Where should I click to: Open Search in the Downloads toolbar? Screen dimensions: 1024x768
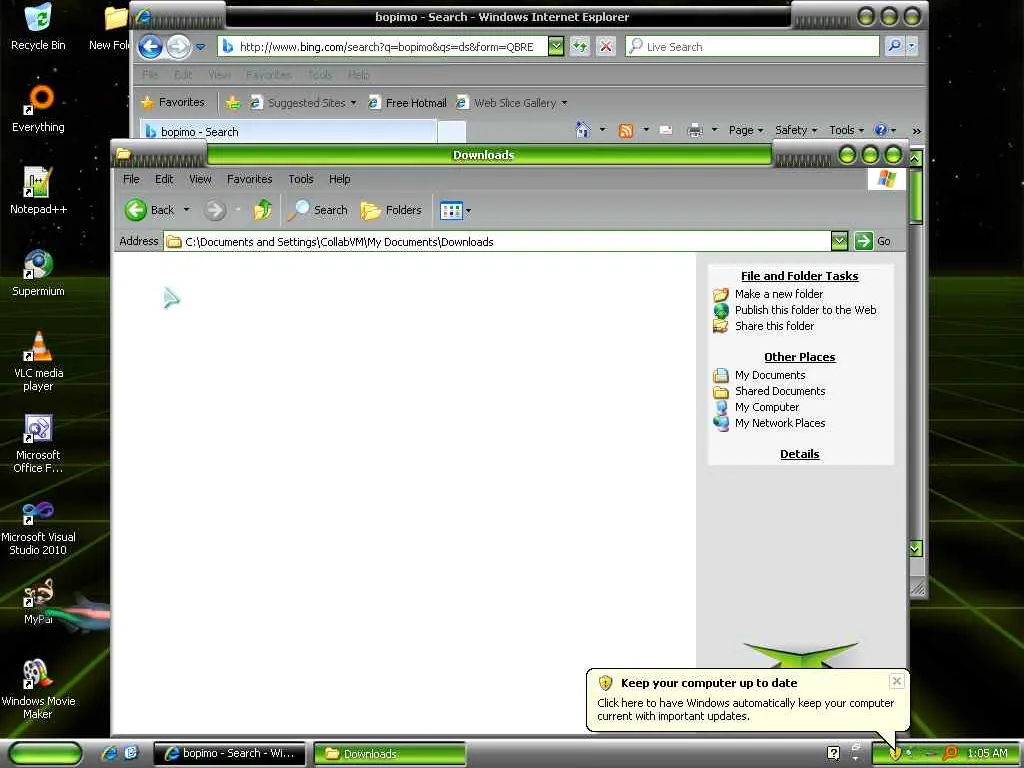click(x=318, y=210)
